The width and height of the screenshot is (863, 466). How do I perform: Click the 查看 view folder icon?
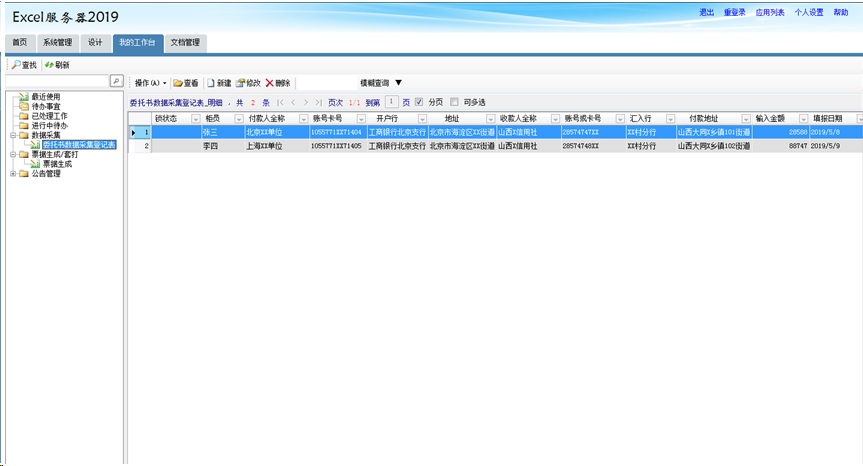[x=178, y=83]
